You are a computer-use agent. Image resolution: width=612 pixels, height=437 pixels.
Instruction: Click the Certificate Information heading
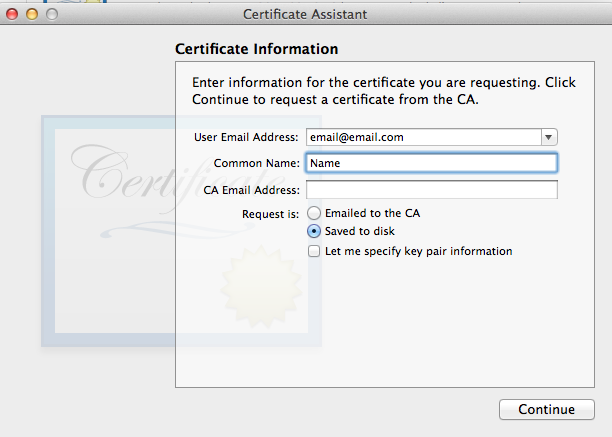256,49
